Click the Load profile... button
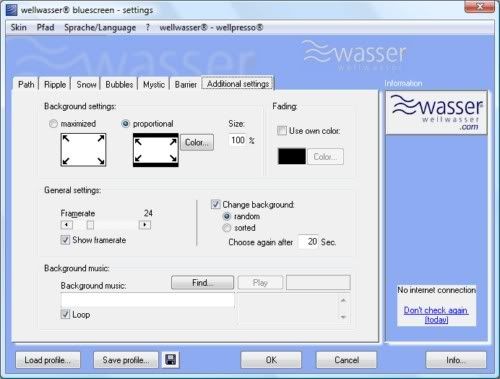 [48, 360]
